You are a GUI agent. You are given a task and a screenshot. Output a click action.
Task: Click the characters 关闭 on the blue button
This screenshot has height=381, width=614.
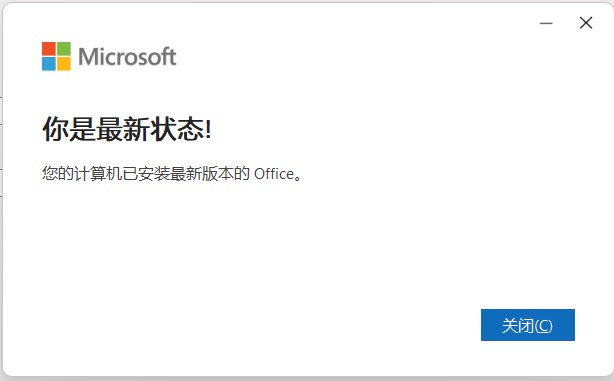coord(518,325)
